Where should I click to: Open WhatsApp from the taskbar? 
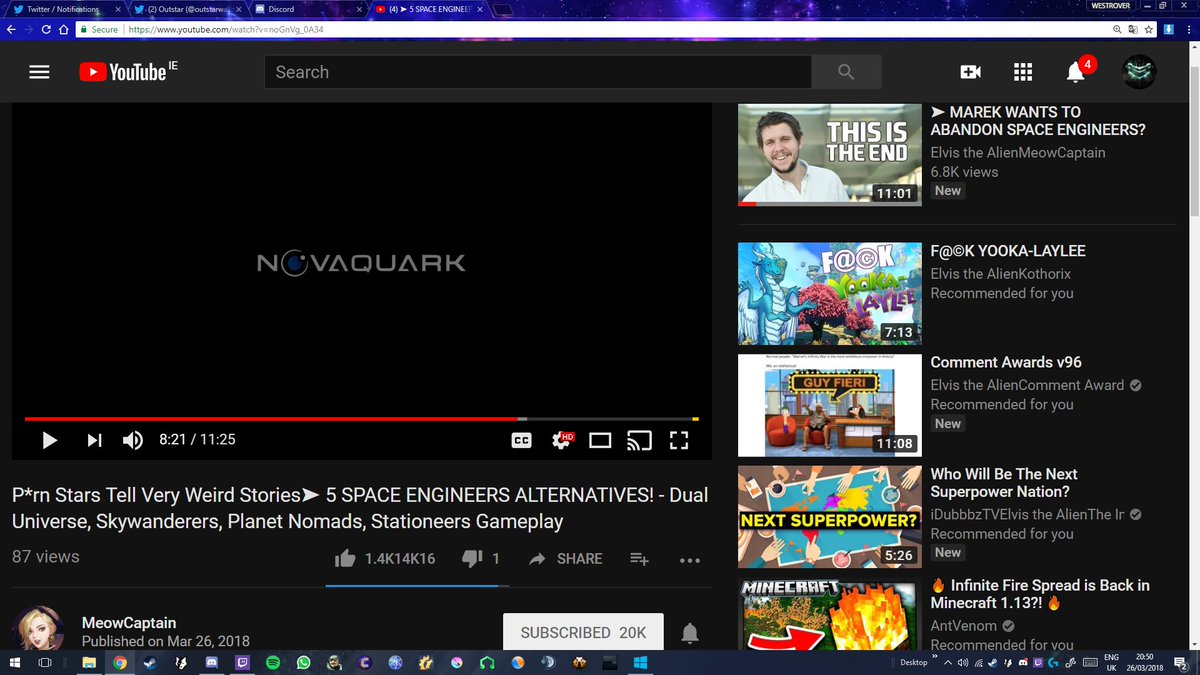click(x=304, y=662)
